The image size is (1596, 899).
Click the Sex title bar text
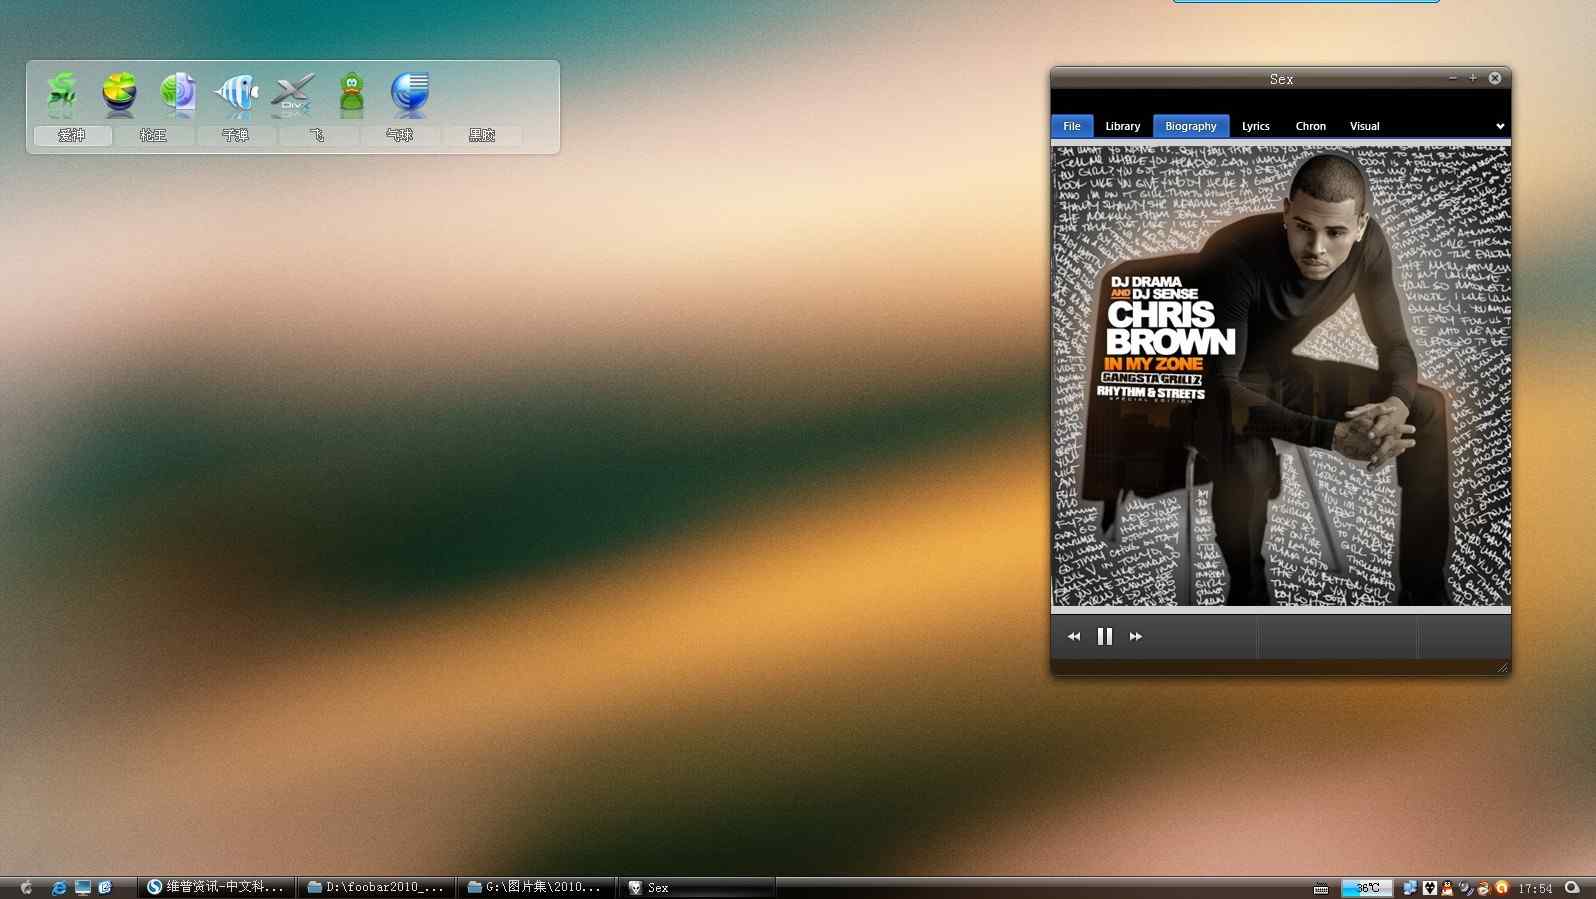pos(1281,79)
